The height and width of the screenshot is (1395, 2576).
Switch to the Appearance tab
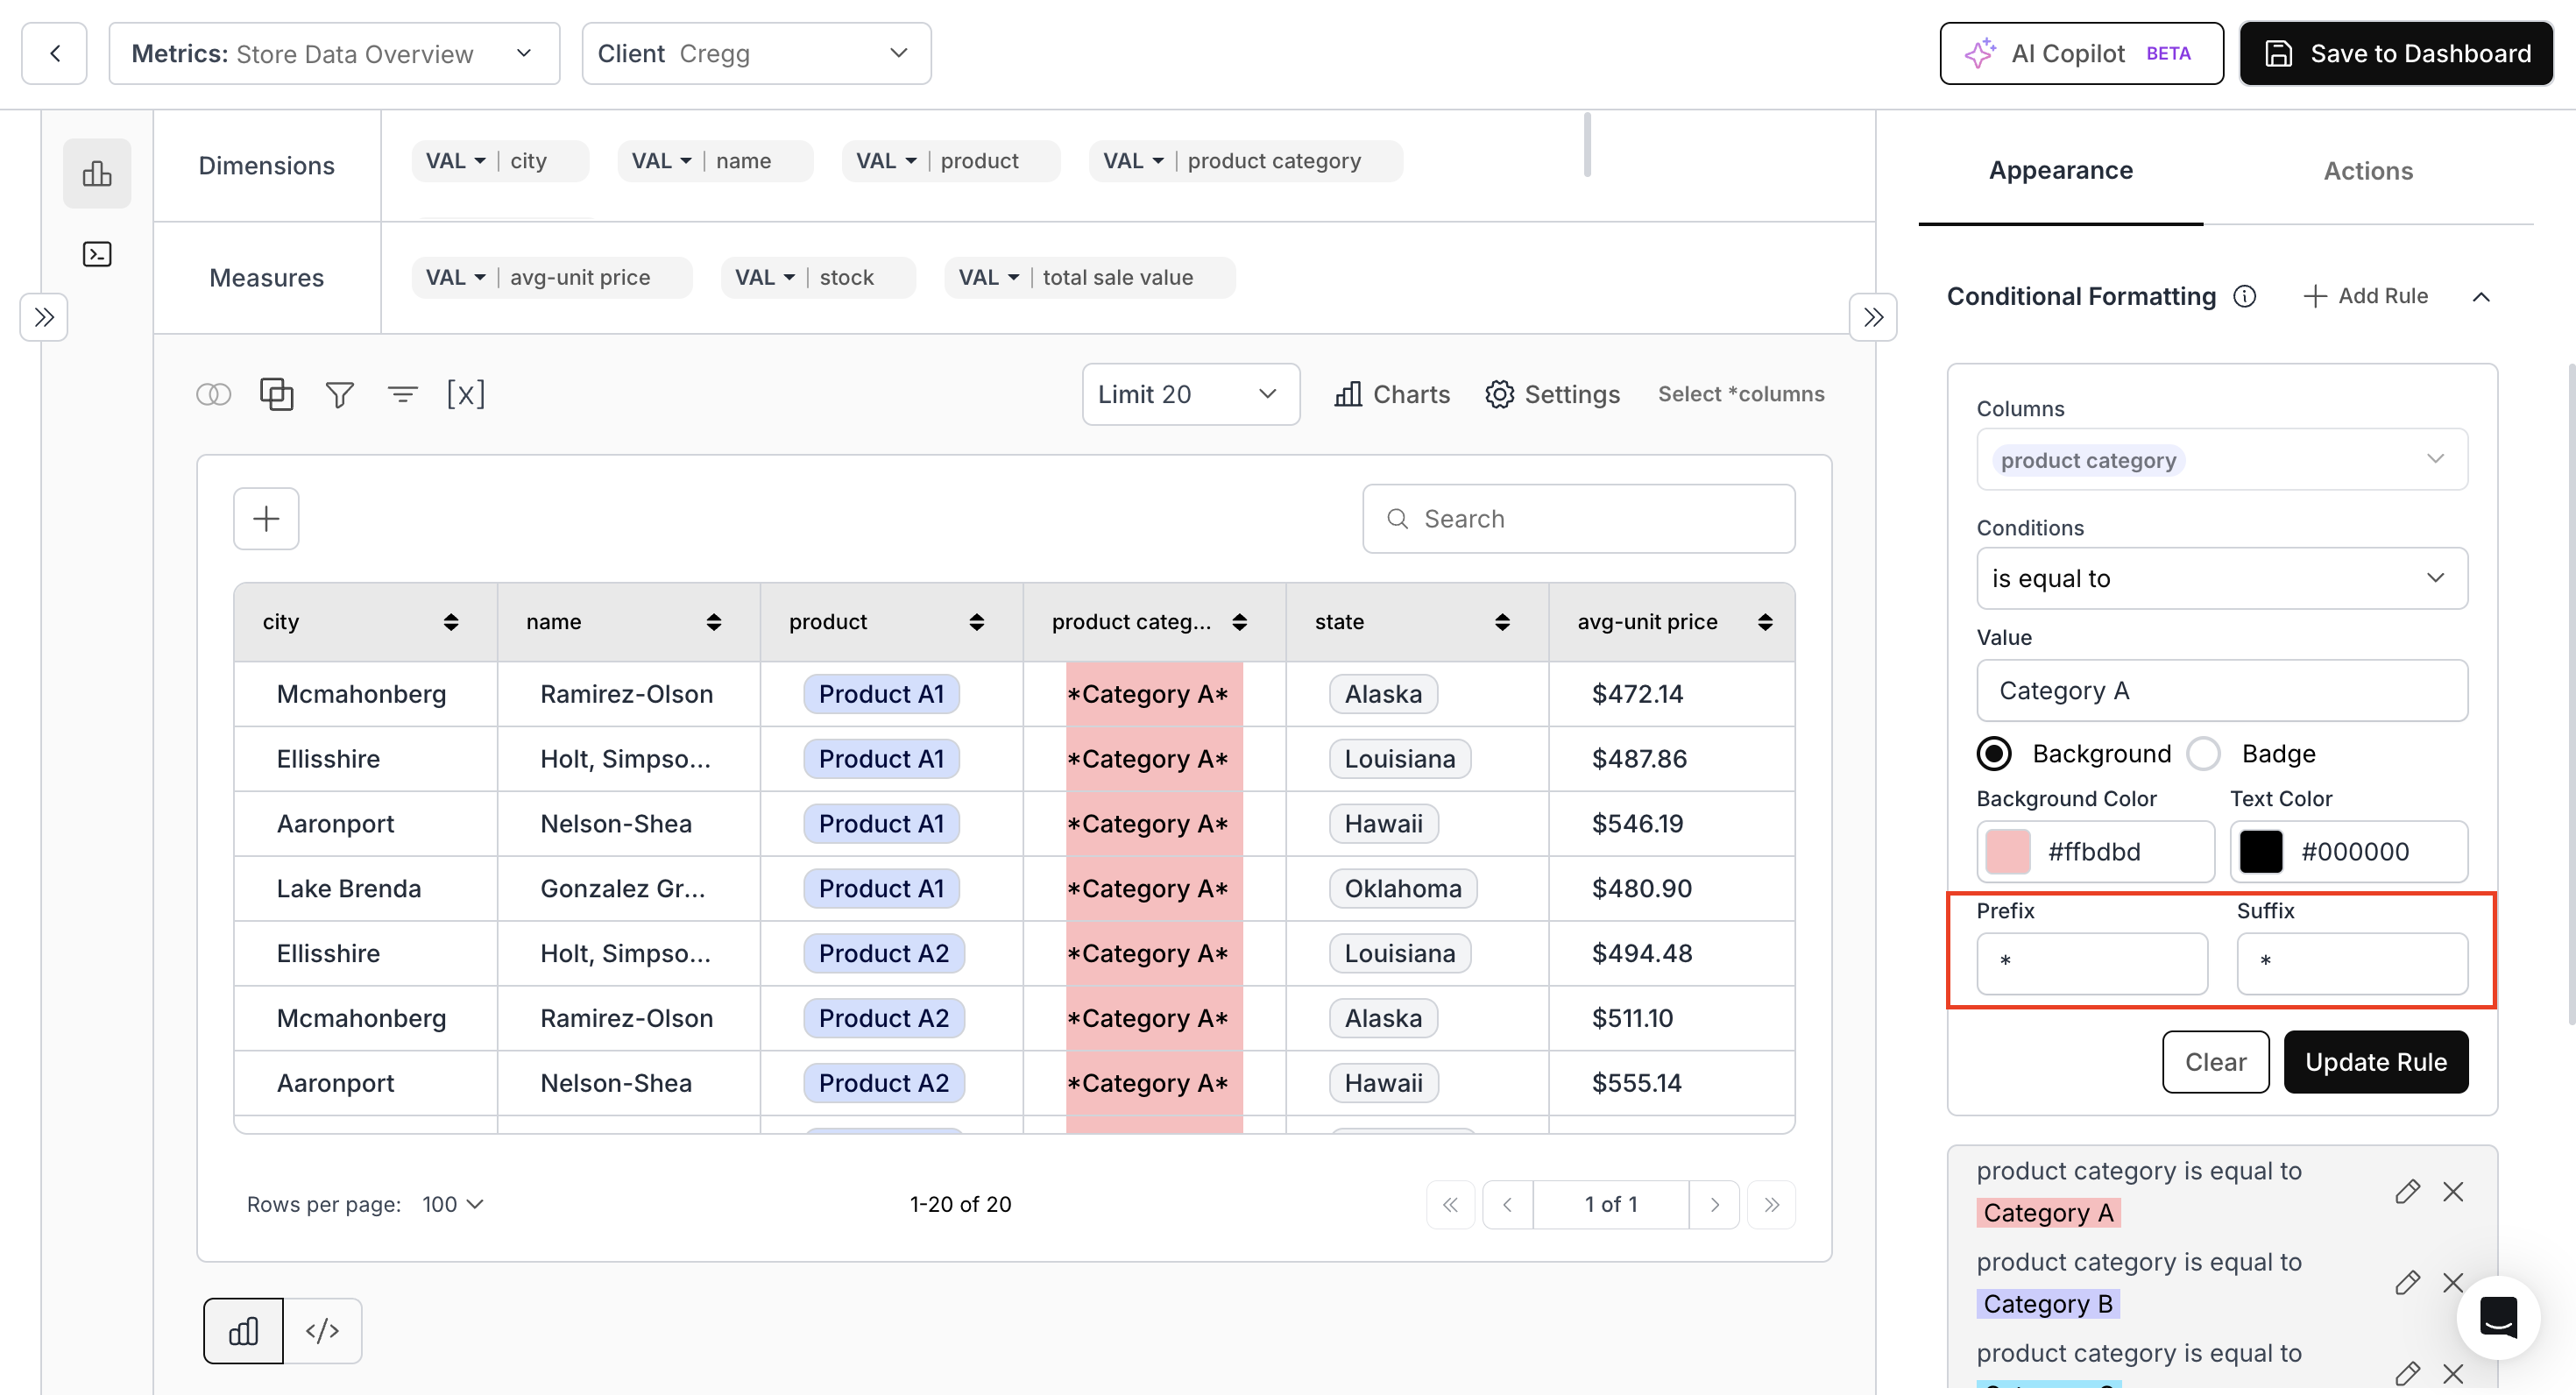pyautogui.click(x=2060, y=171)
